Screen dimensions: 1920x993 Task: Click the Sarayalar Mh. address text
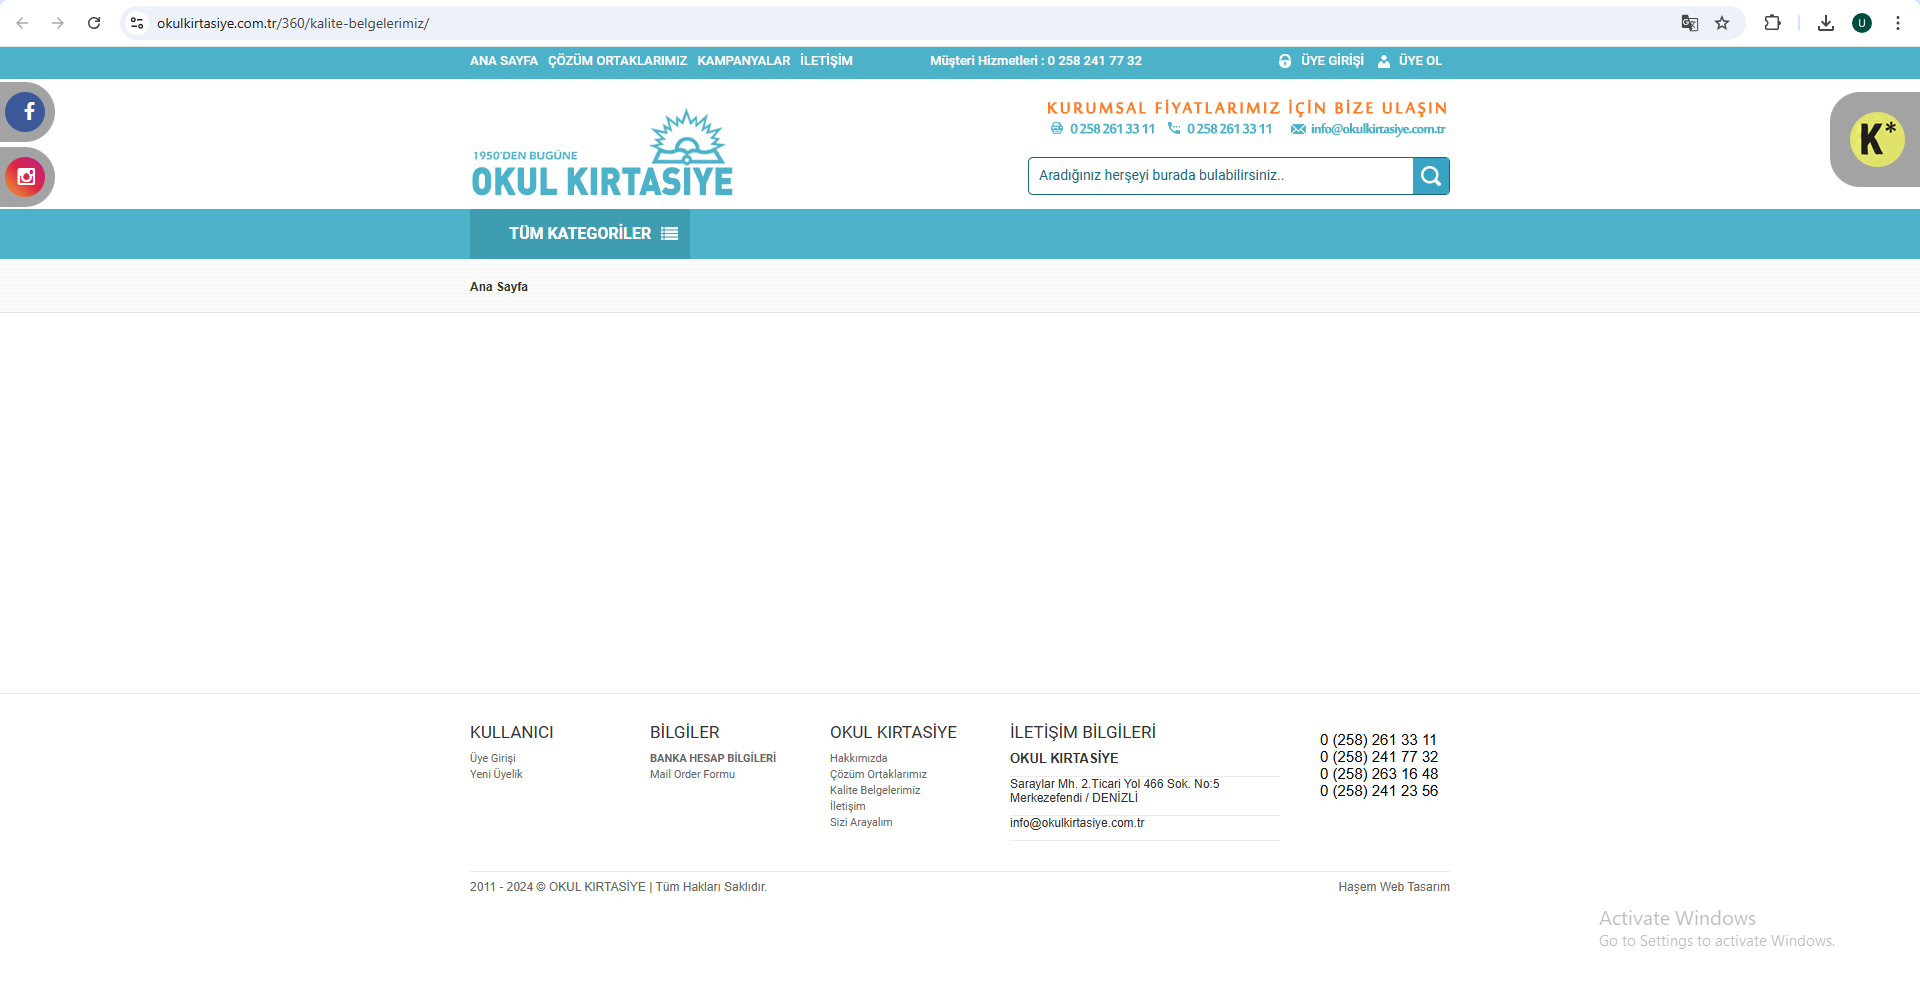1115,791
